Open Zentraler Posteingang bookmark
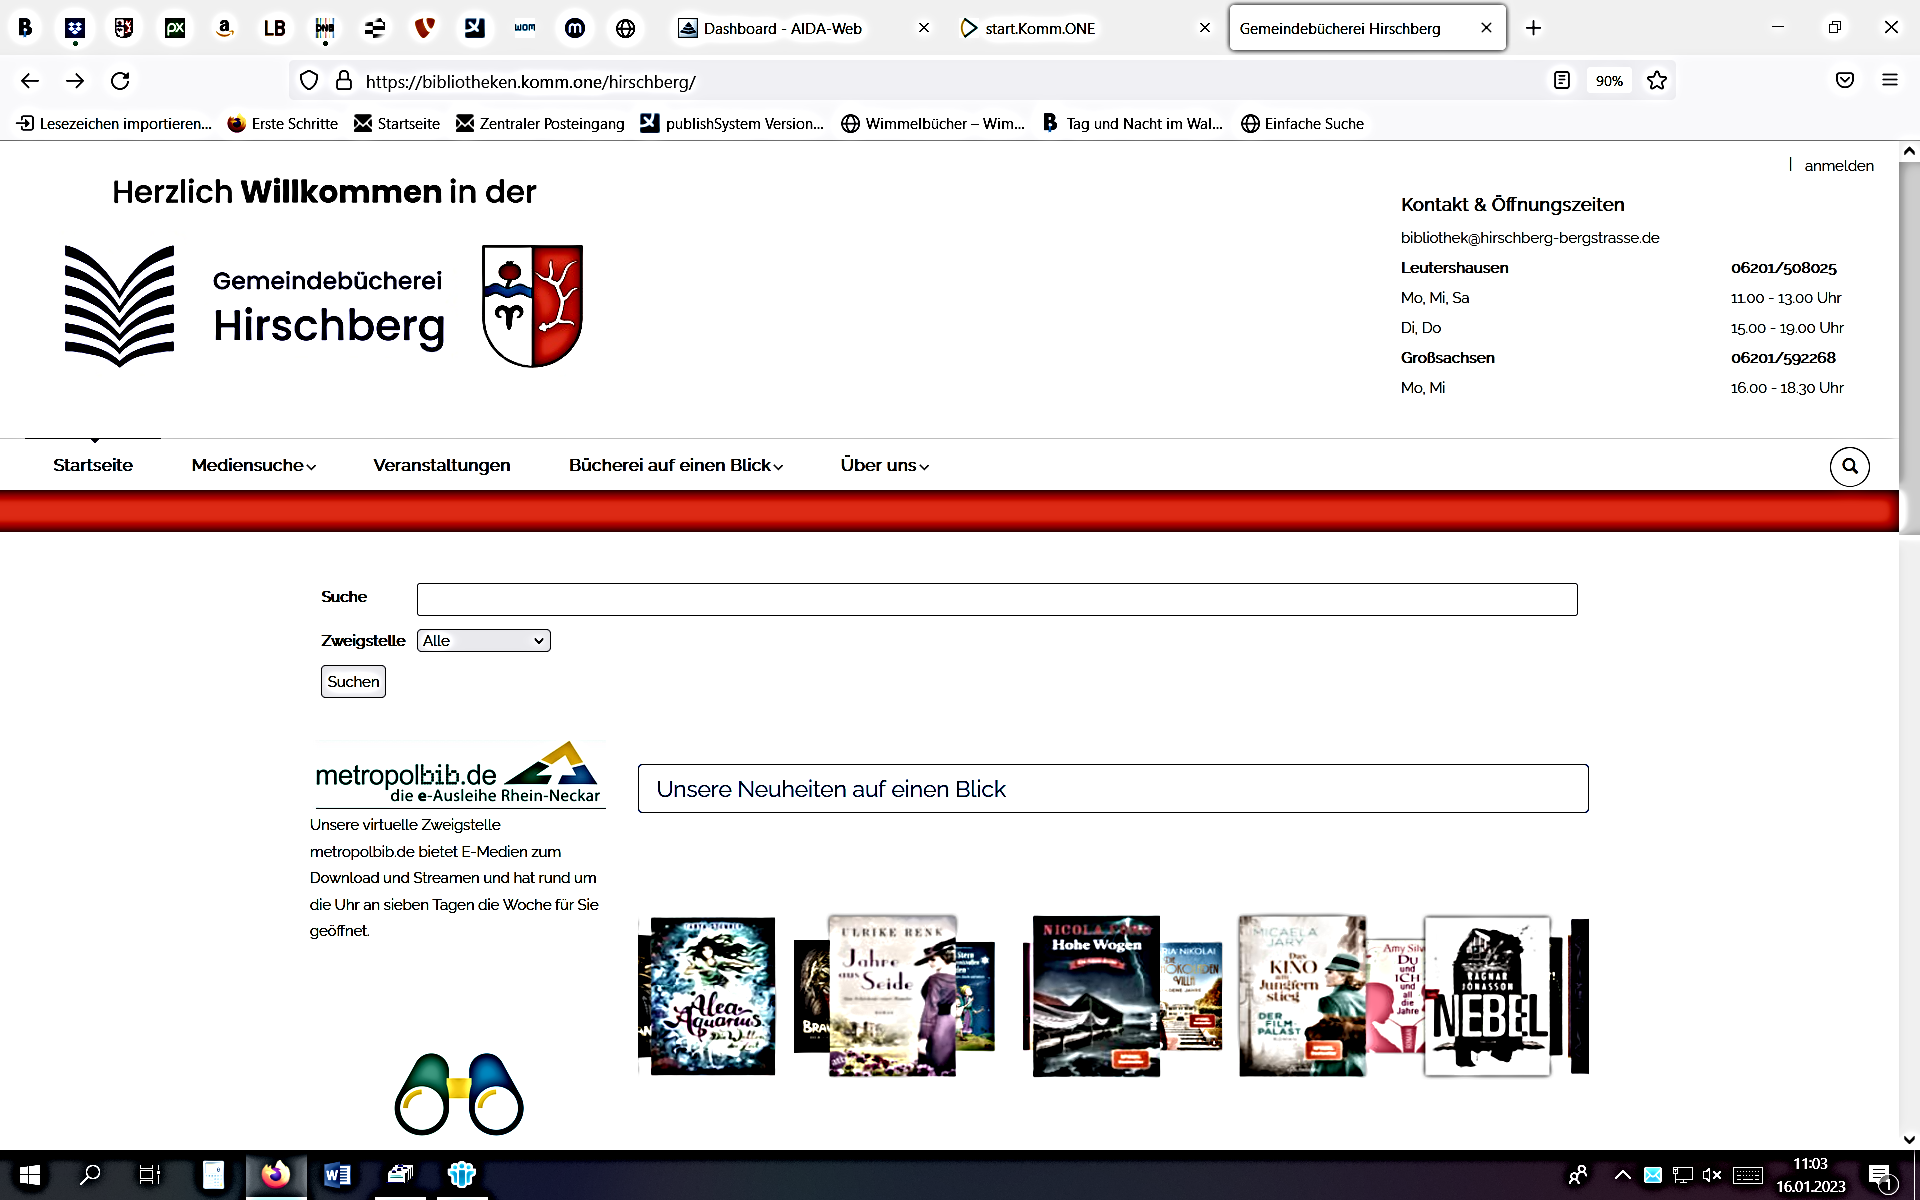The image size is (1920, 1200). [540, 124]
